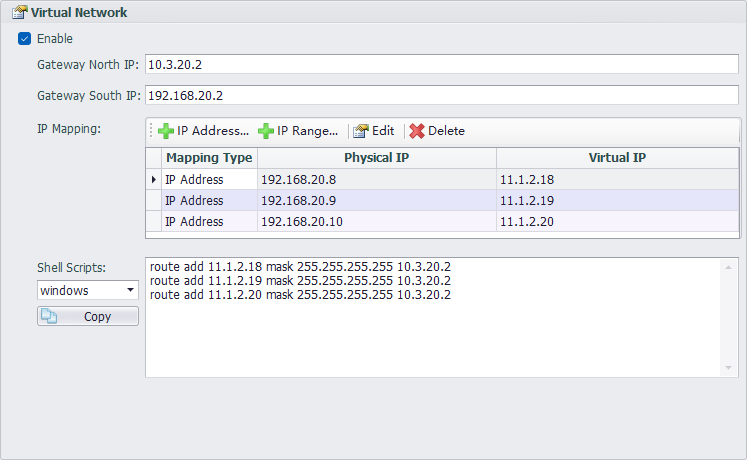Uncheck the Enable checkbox
The width and height of the screenshot is (747, 460).
point(24,39)
